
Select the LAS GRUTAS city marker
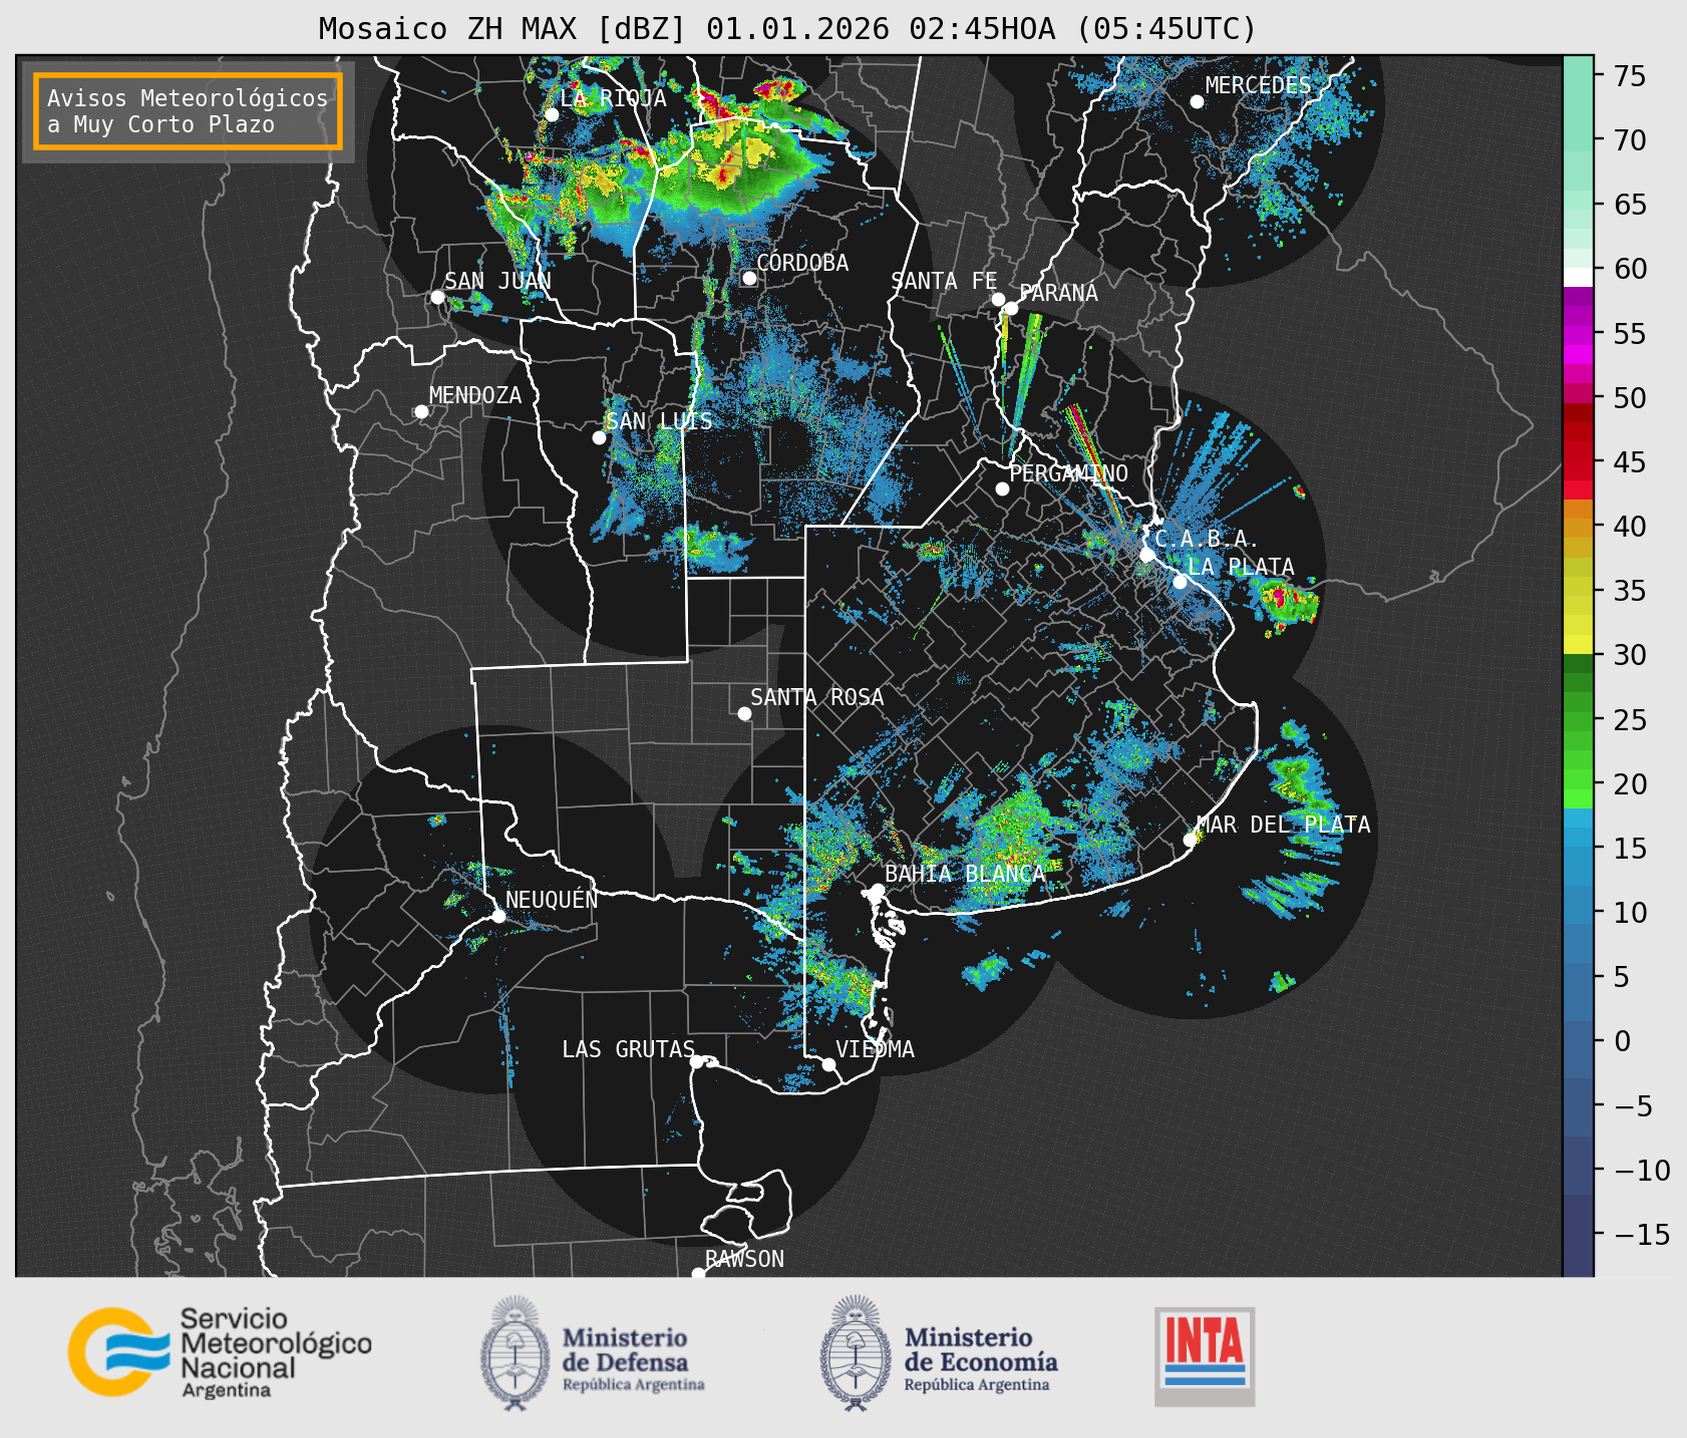[x=697, y=1062]
